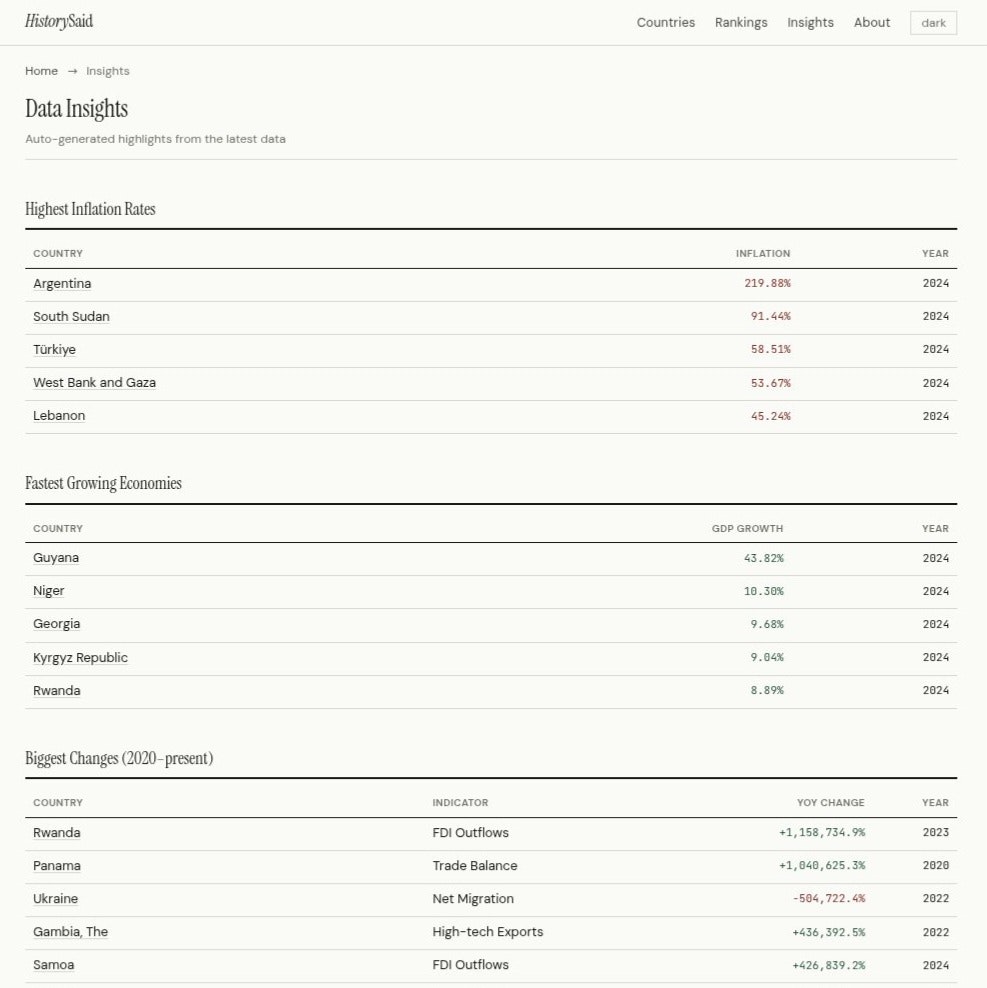Open Samoa's FDI Outflows record
The width and height of the screenshot is (987, 988).
[53, 964]
